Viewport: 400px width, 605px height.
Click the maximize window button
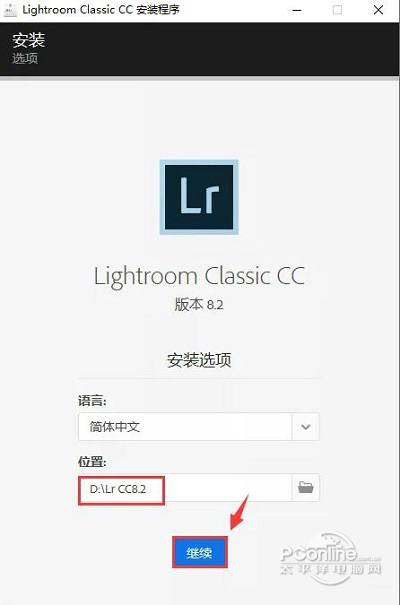pyautogui.click(x=337, y=10)
